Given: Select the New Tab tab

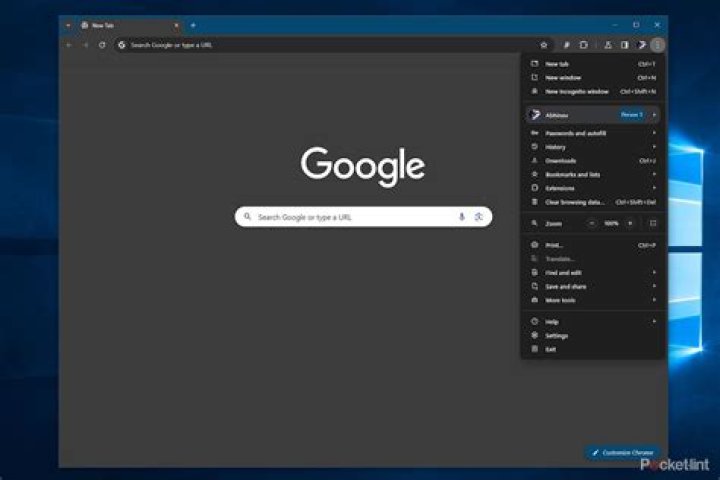Looking at the screenshot, I should (129, 25).
